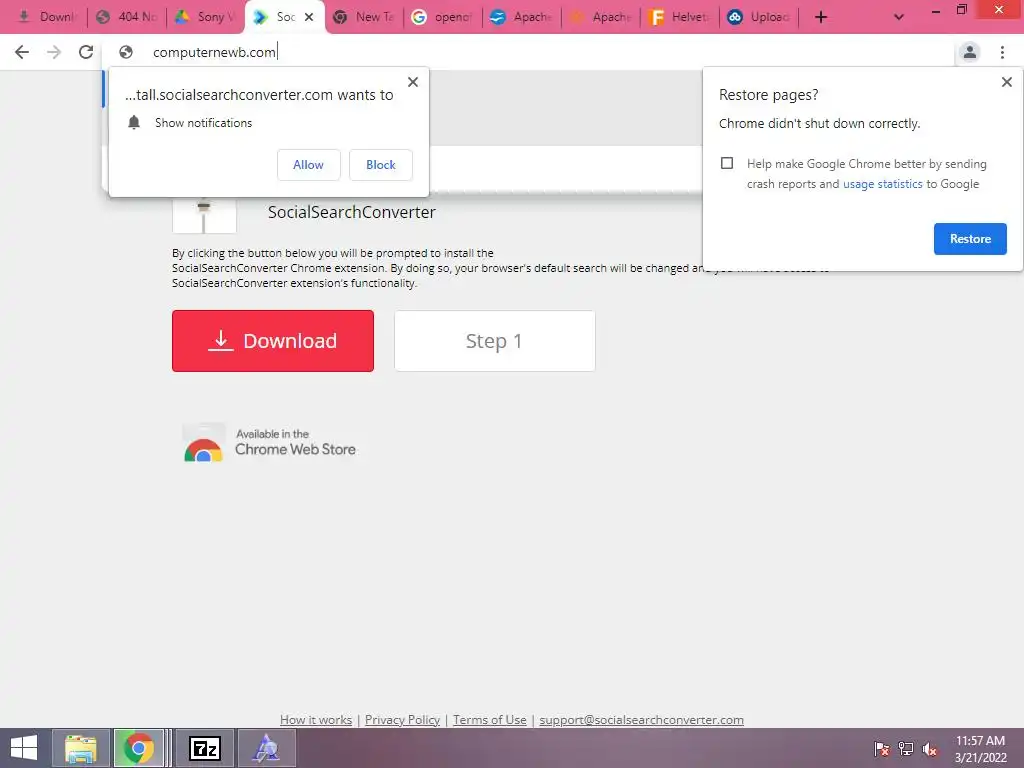Viewport: 1024px width, 768px height.
Task: Reload the current page
Action: coord(86,52)
